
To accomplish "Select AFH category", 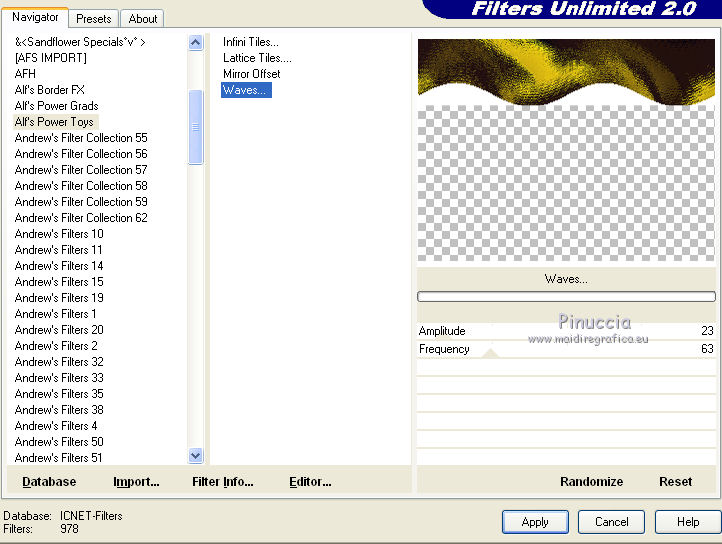I will [25, 74].
